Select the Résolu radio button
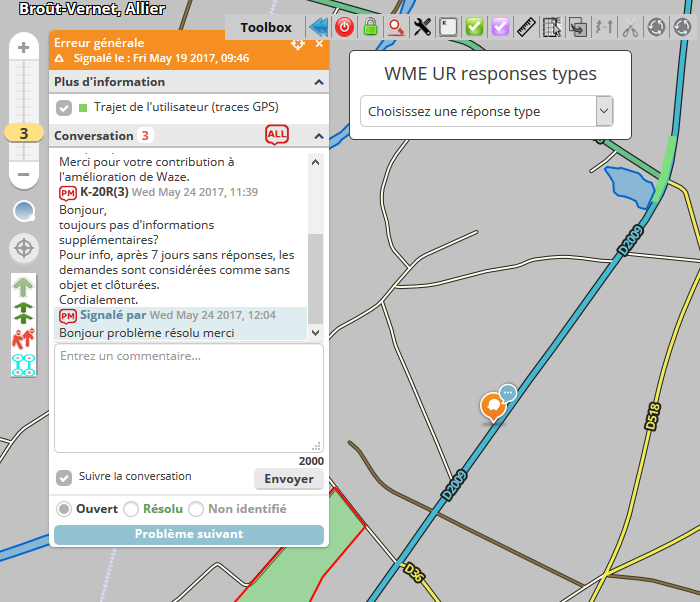700x602 pixels. coord(131,509)
